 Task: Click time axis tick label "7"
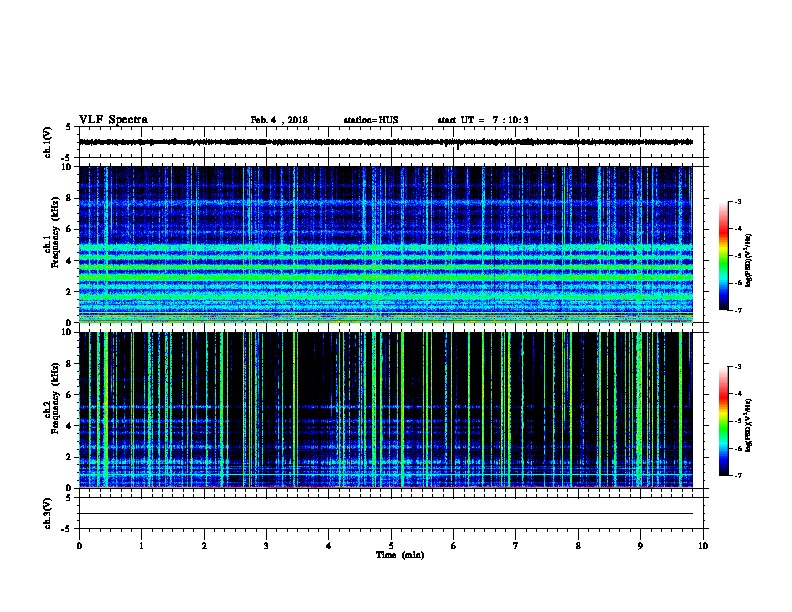point(516,546)
